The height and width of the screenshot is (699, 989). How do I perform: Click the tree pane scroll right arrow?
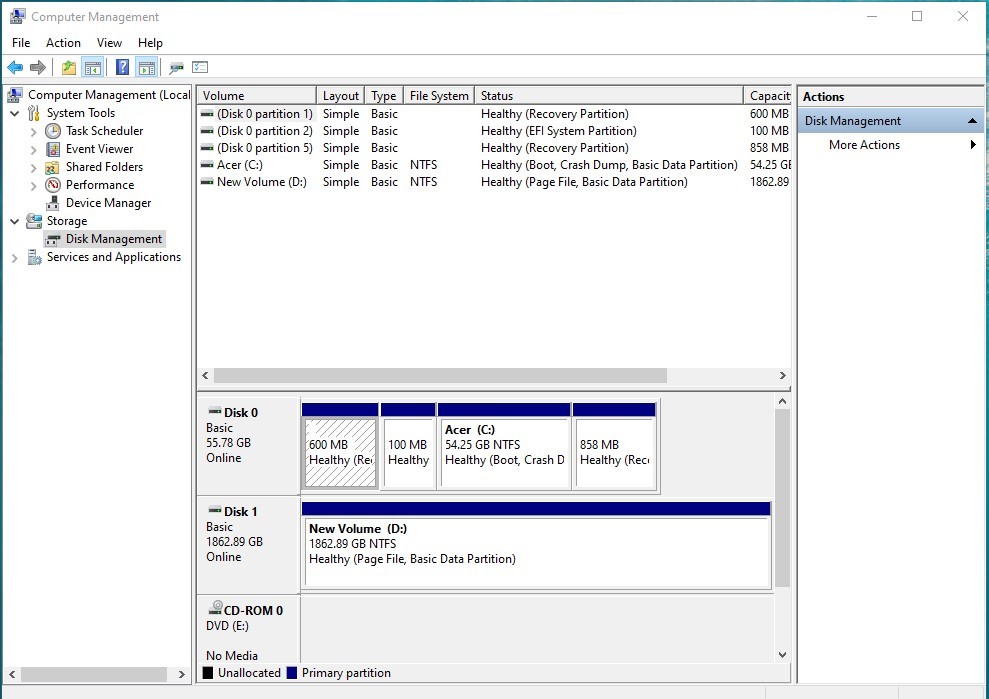(182, 674)
